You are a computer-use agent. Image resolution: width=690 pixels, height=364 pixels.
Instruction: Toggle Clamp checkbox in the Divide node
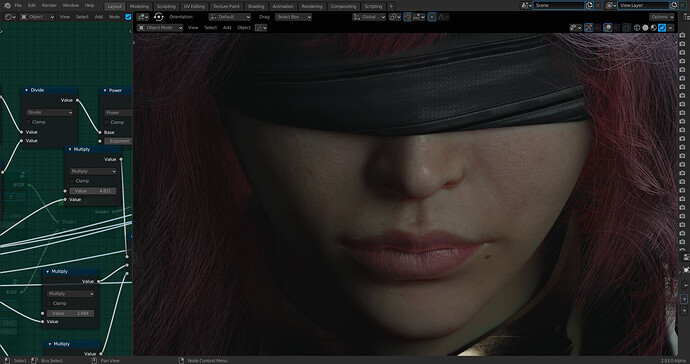(29, 122)
